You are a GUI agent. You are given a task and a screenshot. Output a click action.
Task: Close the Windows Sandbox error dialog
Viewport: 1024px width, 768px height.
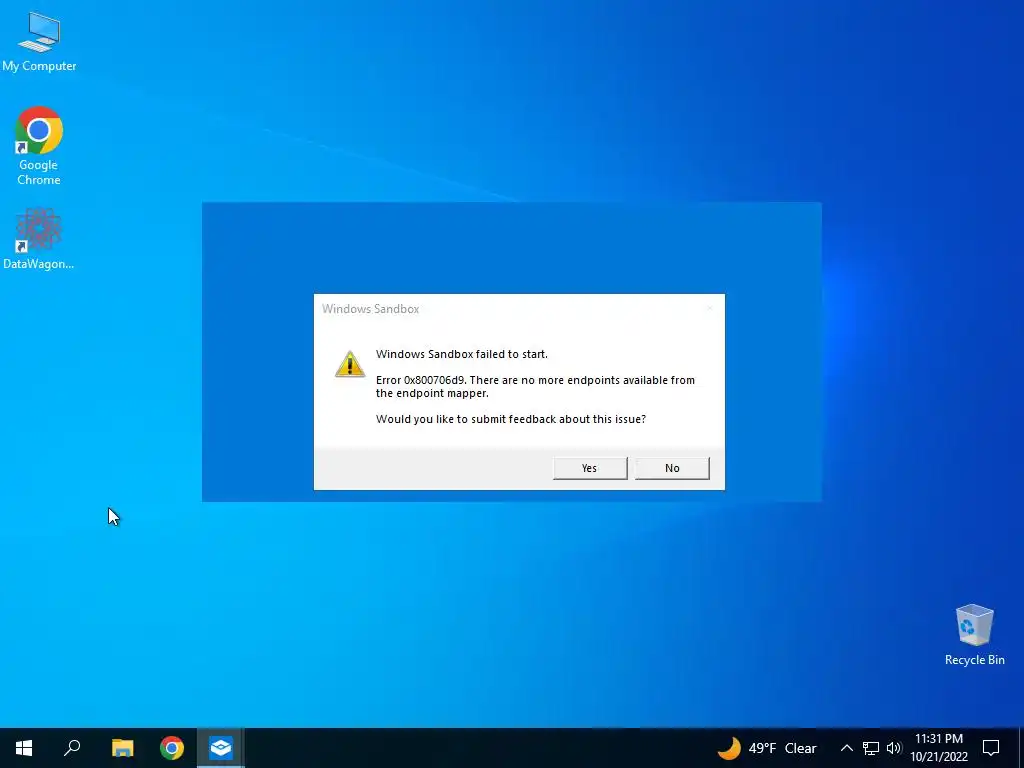click(710, 308)
